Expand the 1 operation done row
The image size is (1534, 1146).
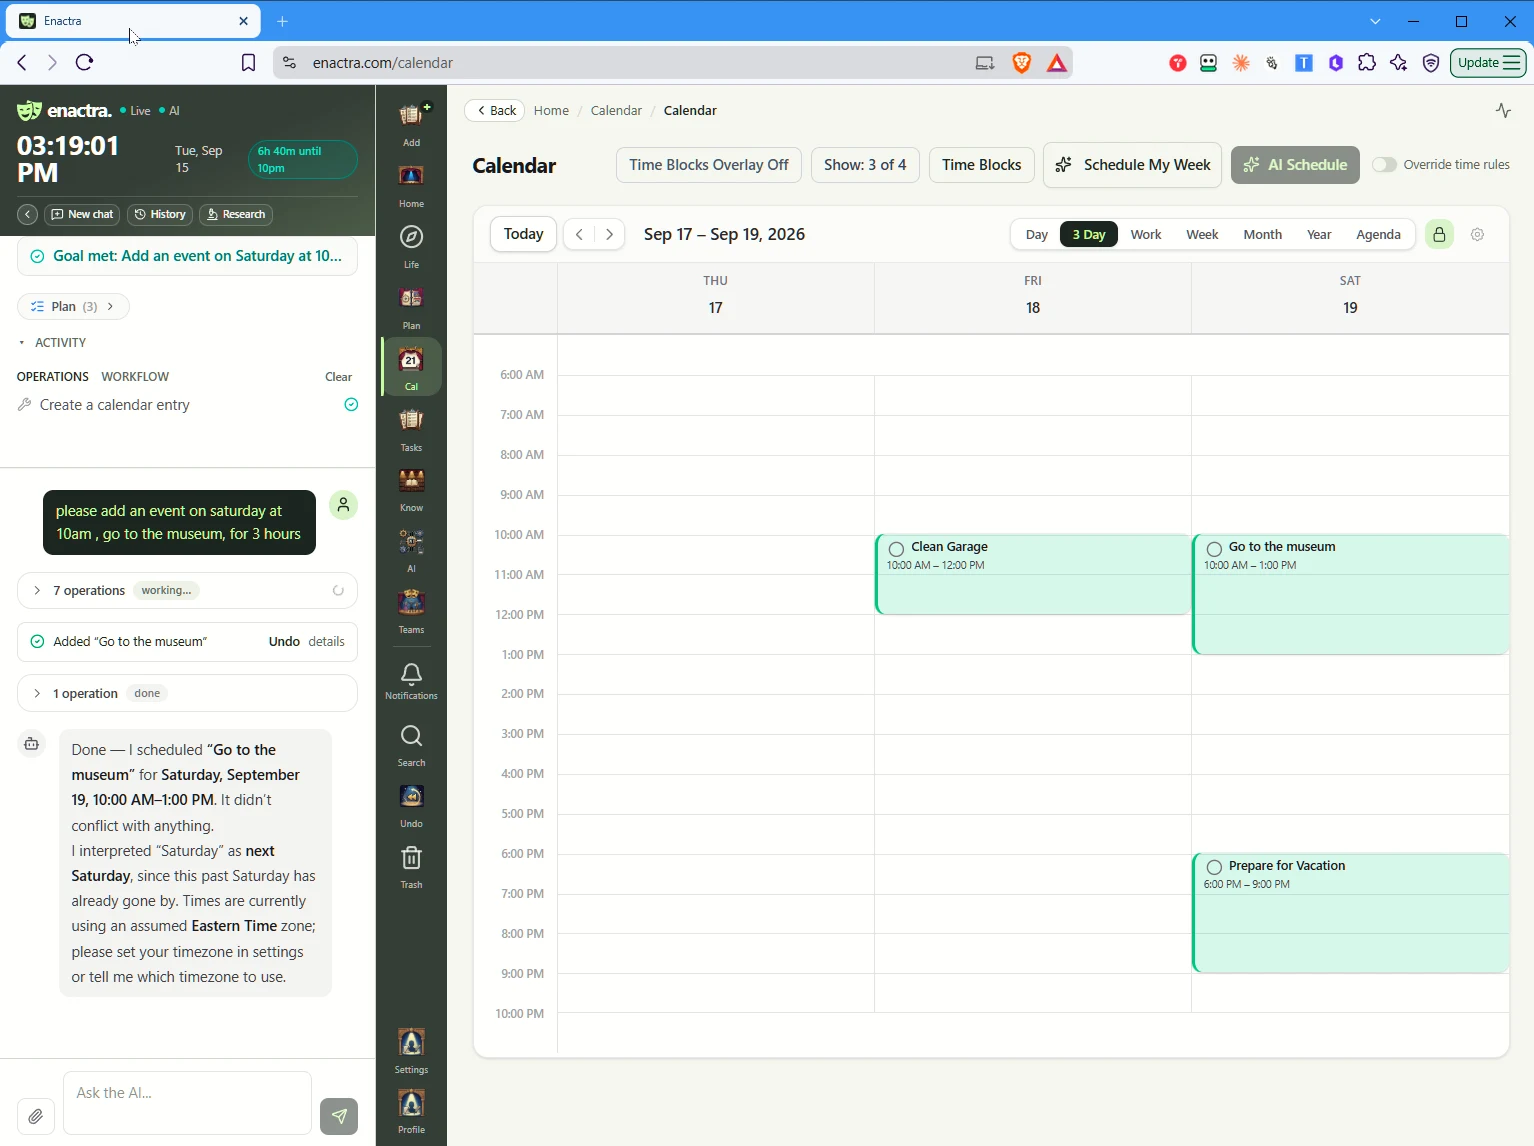pyautogui.click(x=187, y=693)
